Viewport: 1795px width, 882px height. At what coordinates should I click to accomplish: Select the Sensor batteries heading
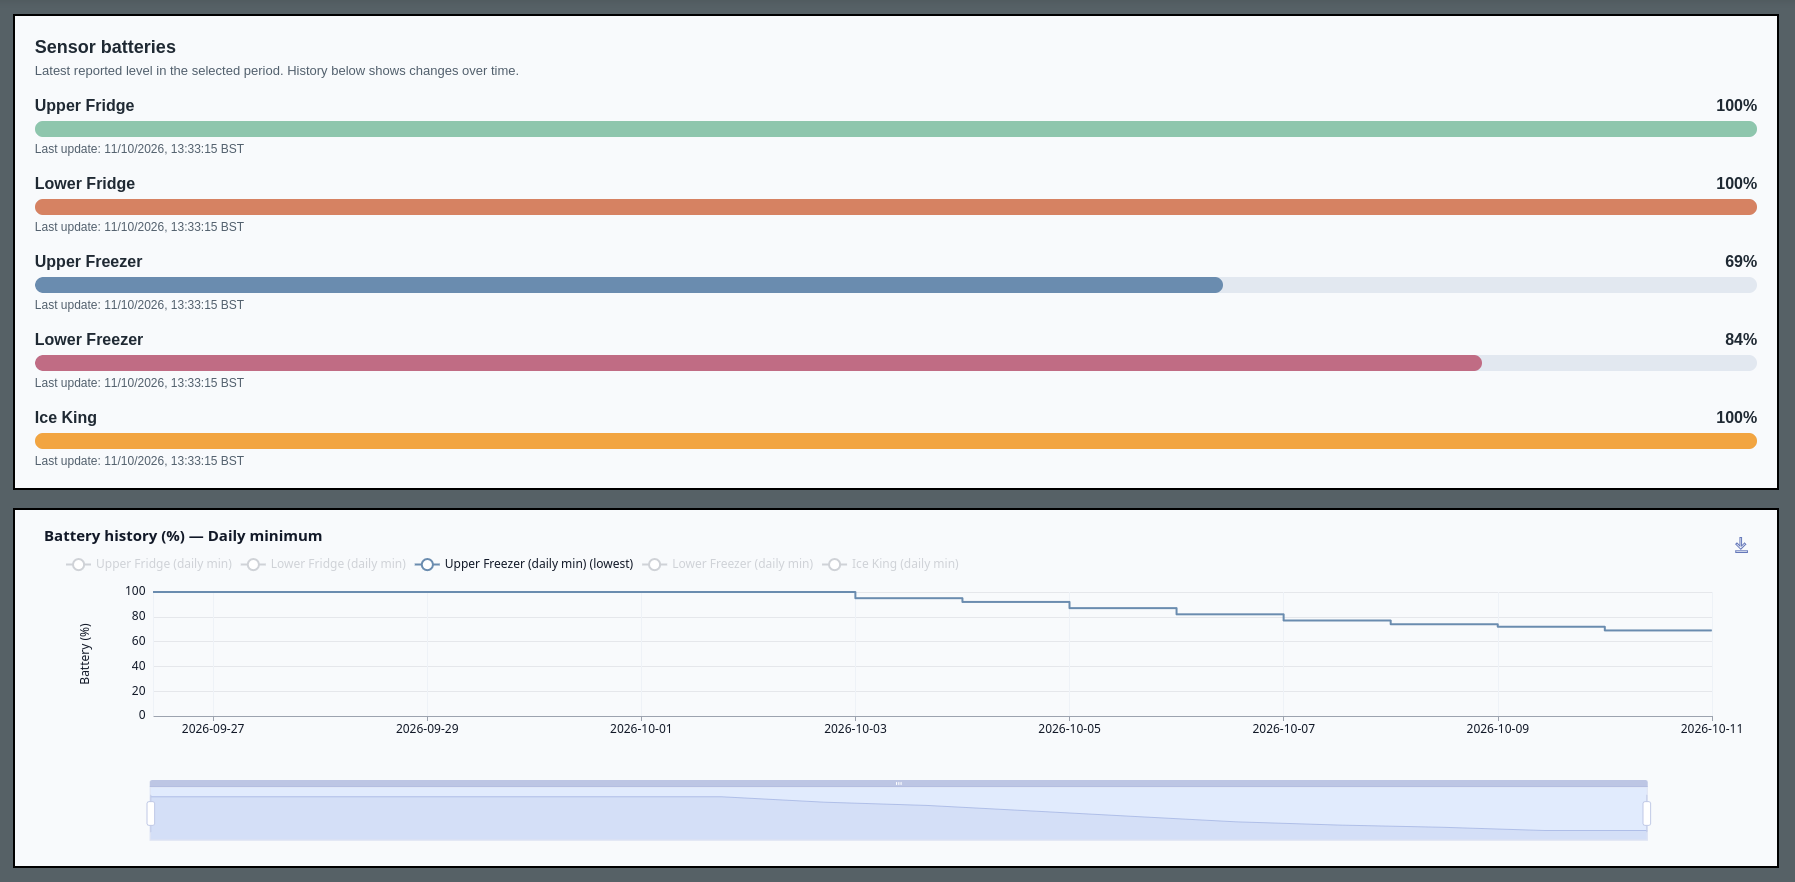(105, 47)
